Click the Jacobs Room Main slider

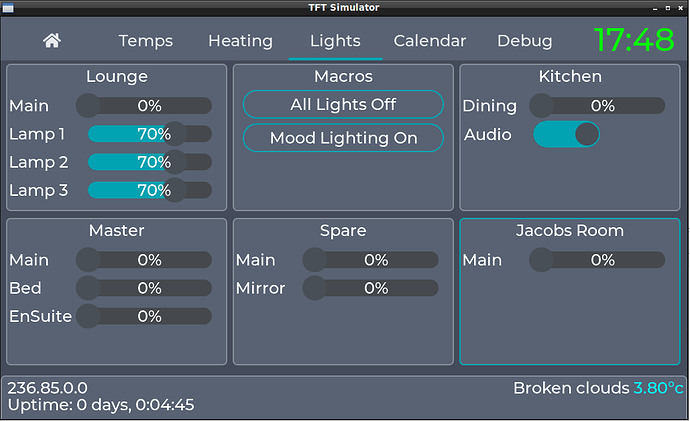pos(597,260)
